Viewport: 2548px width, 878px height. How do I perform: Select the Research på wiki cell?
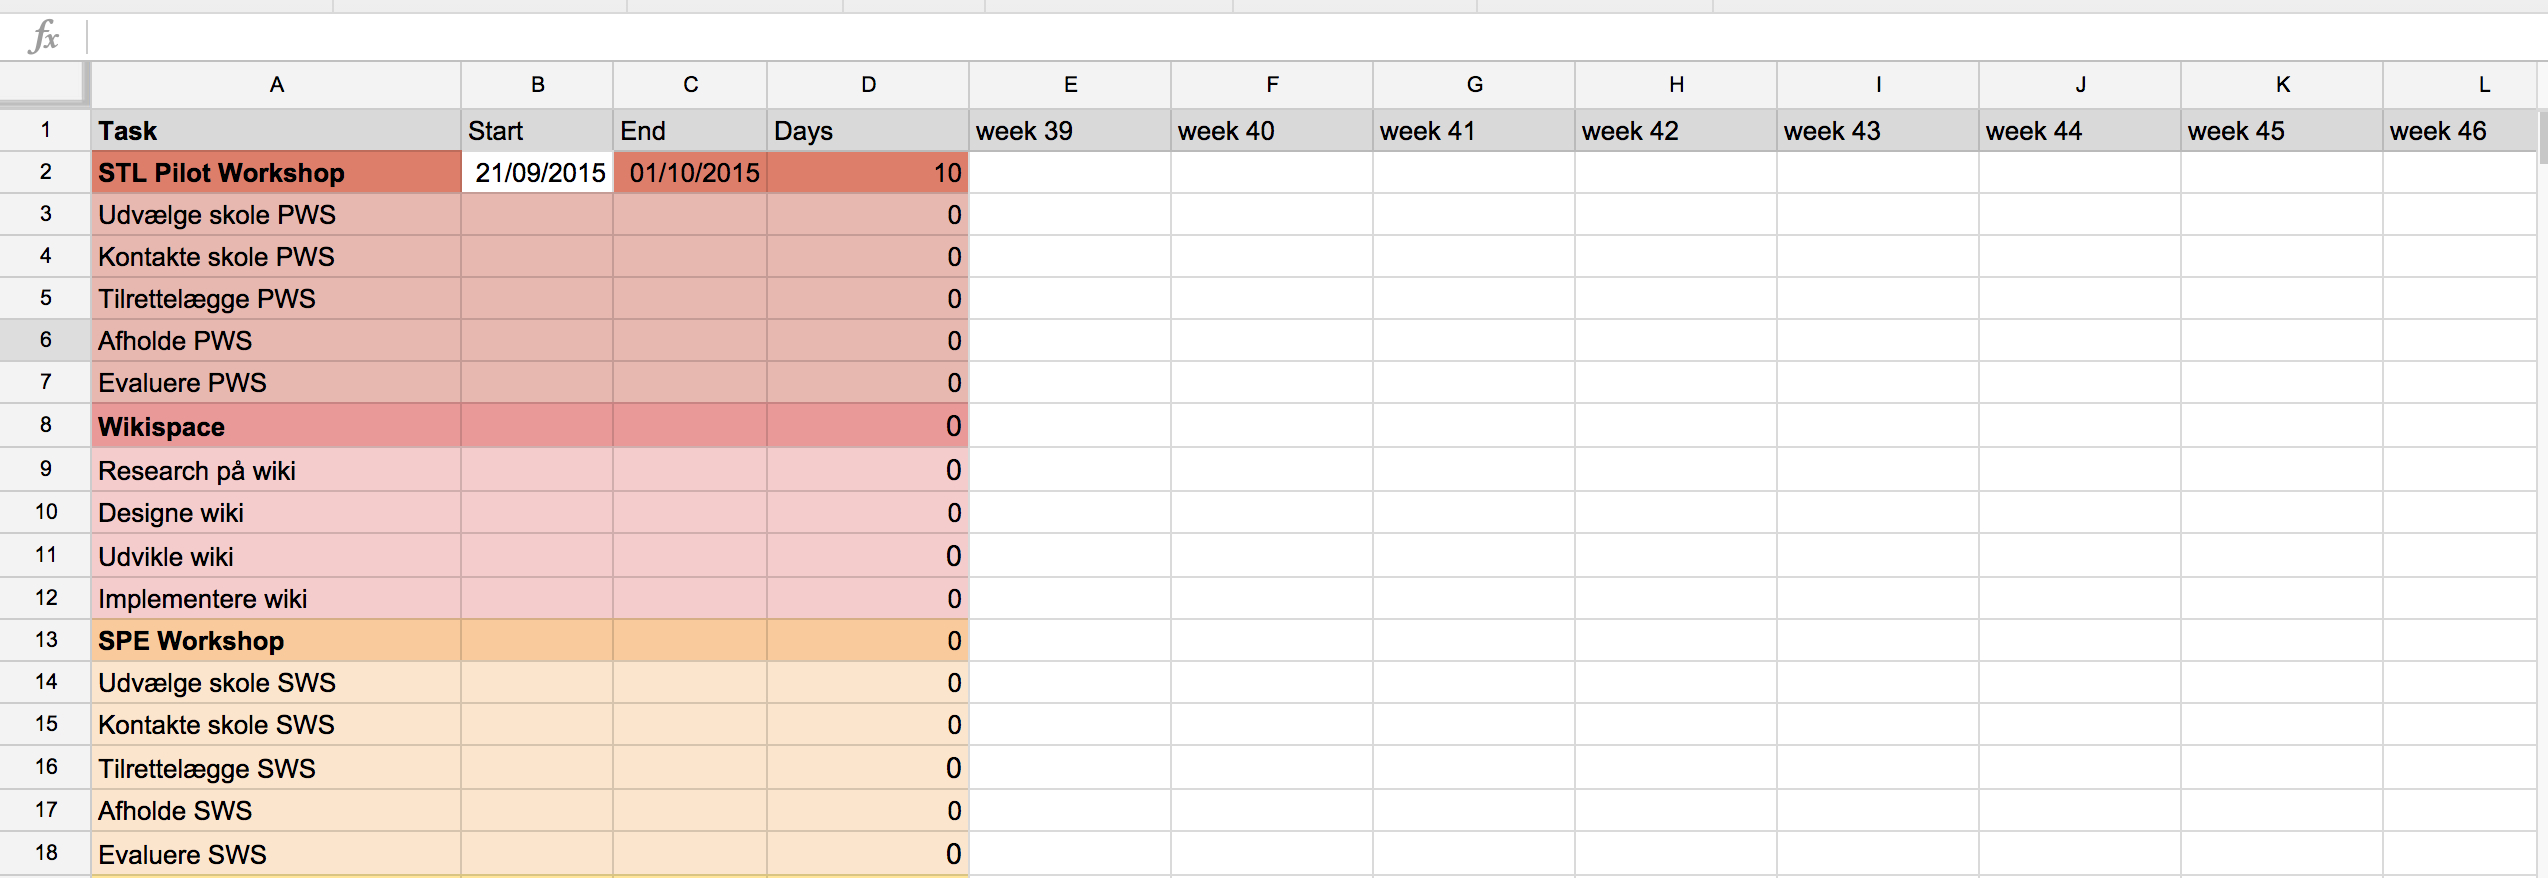click(276, 471)
